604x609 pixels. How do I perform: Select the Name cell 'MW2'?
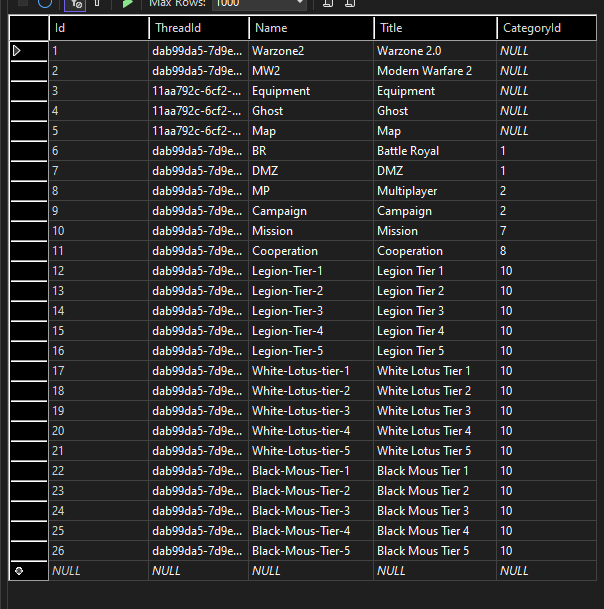click(x=311, y=71)
